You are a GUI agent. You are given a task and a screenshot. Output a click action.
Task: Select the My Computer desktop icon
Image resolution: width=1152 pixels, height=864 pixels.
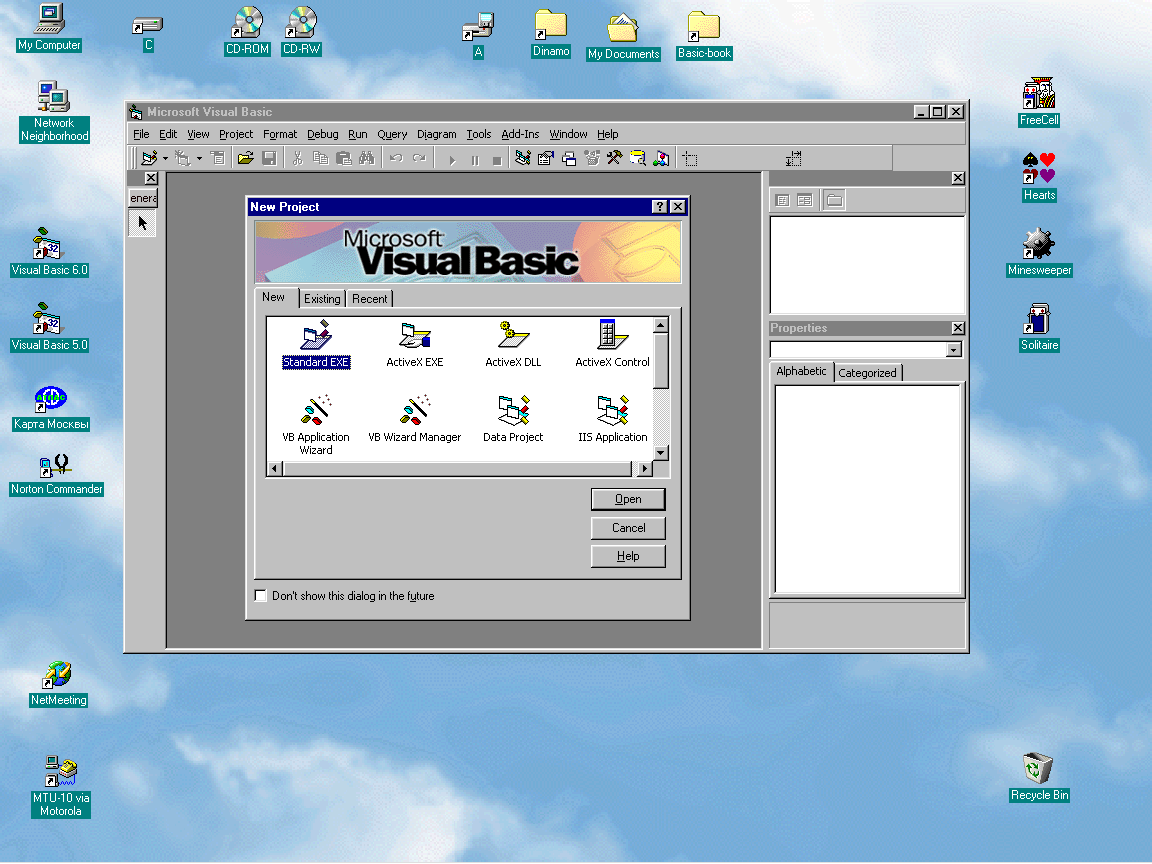(x=49, y=27)
